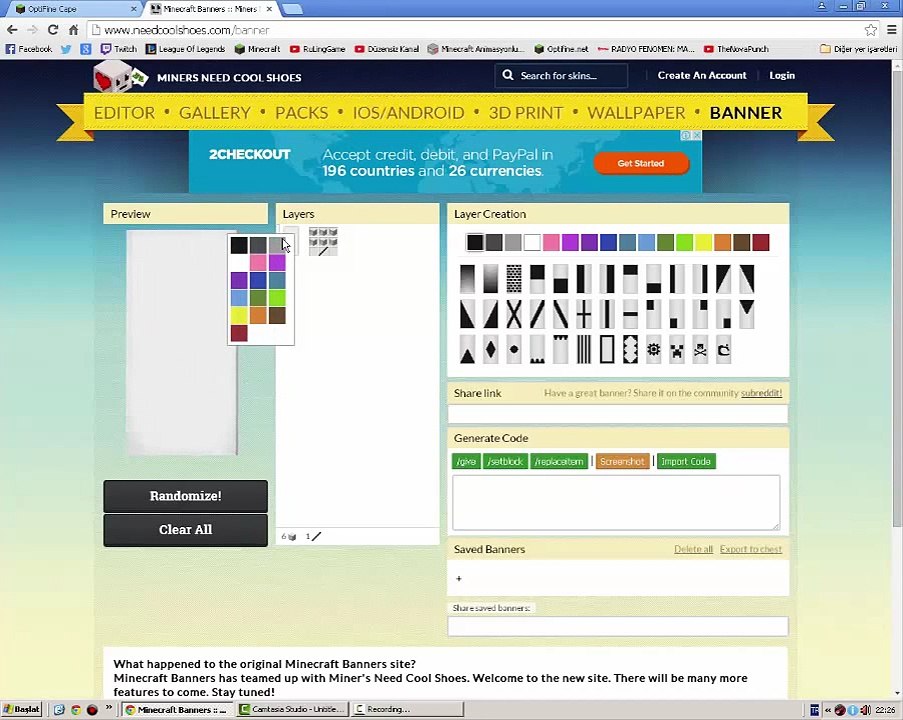The image size is (903, 720).
Task: Click the Clear All button
Action: pos(185,530)
